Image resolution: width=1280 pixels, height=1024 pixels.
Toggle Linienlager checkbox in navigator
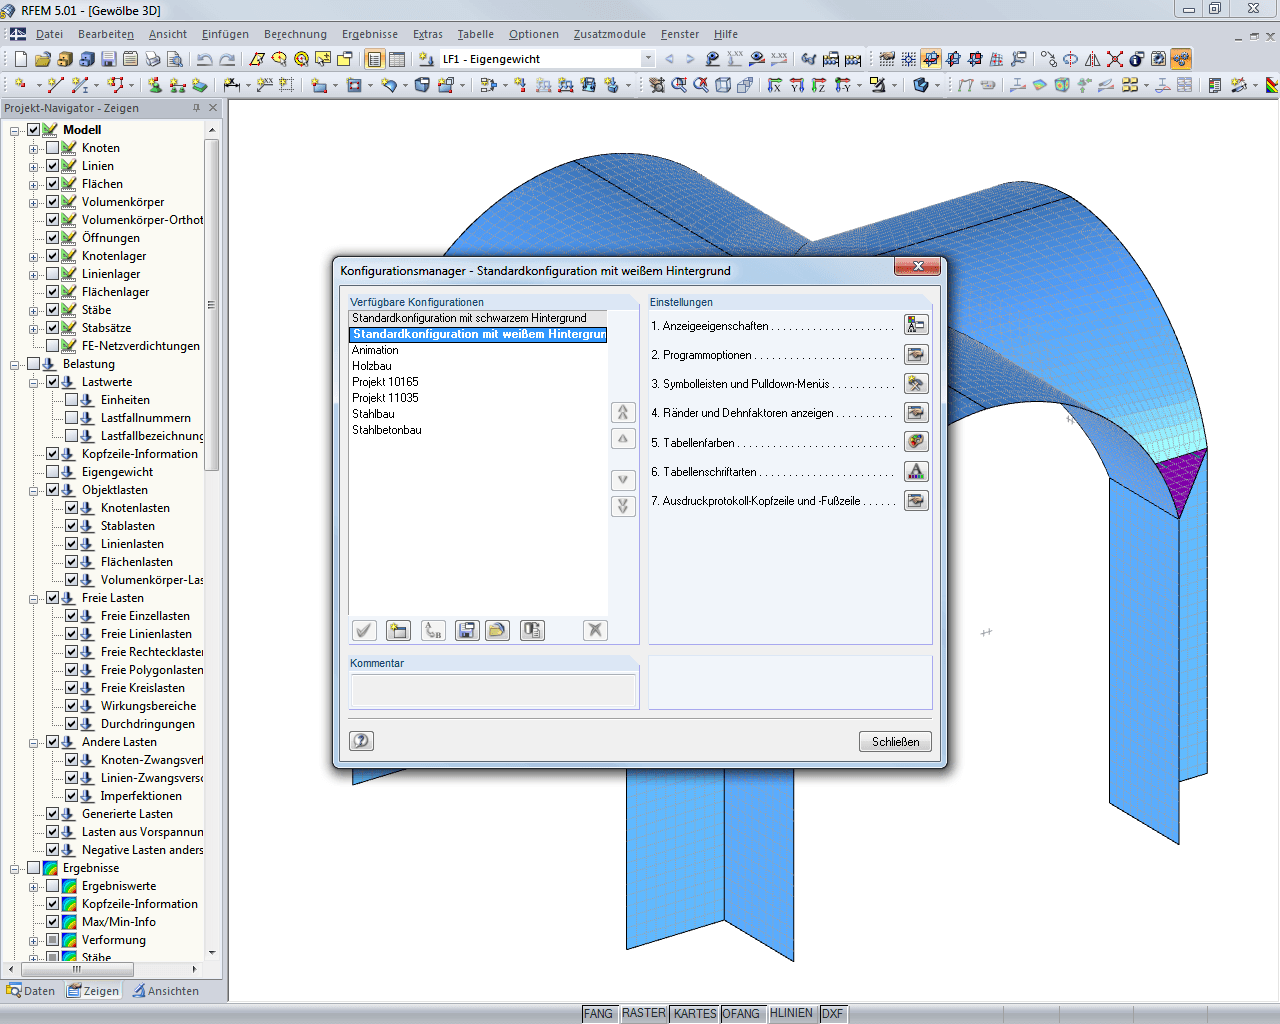point(53,274)
